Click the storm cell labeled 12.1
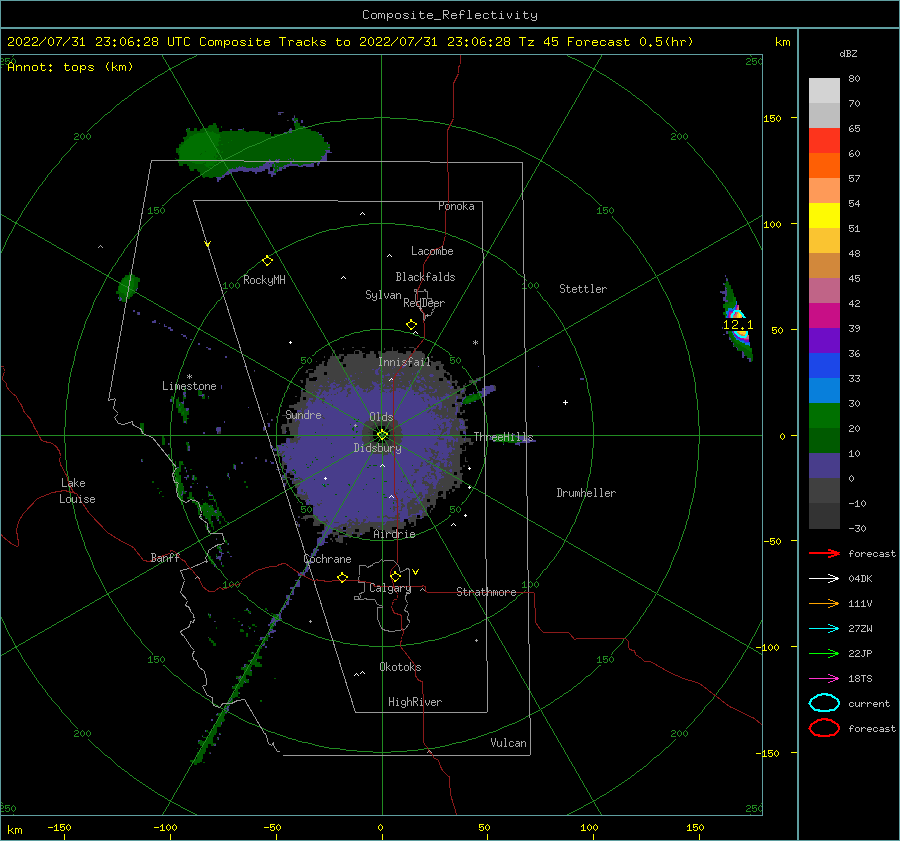The image size is (900, 841). pos(738,324)
